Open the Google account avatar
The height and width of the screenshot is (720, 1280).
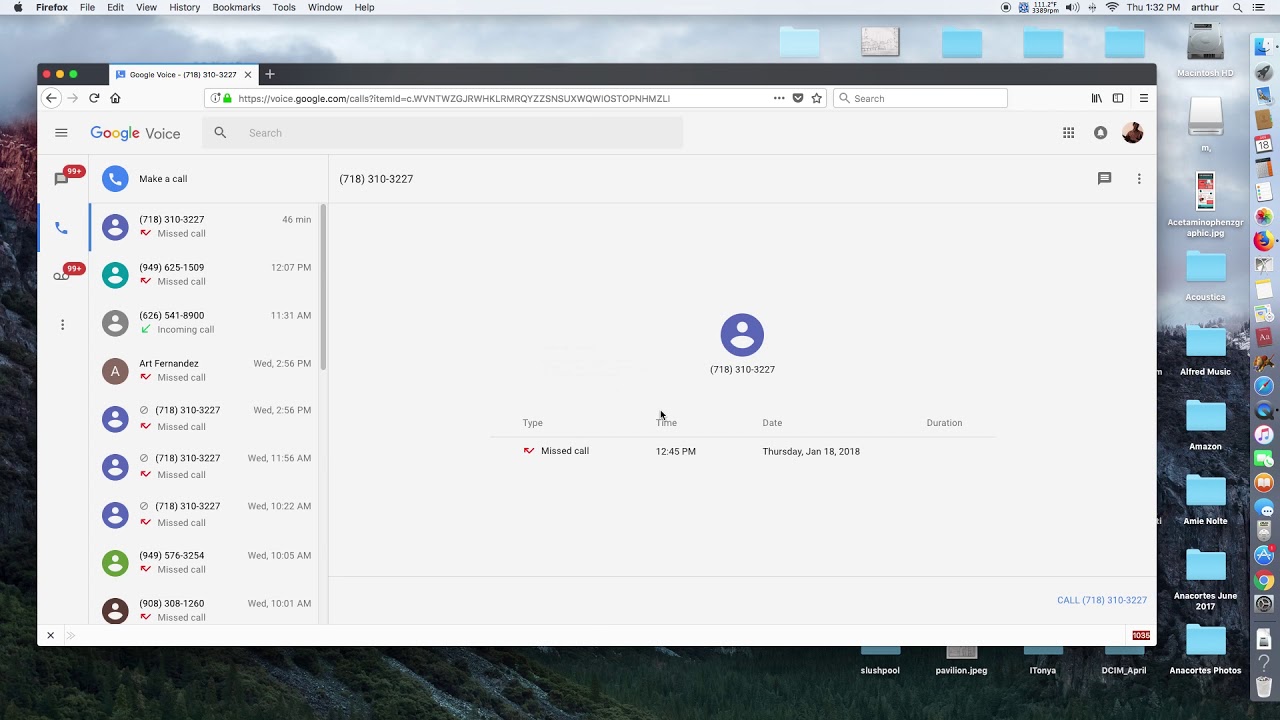click(x=1132, y=133)
